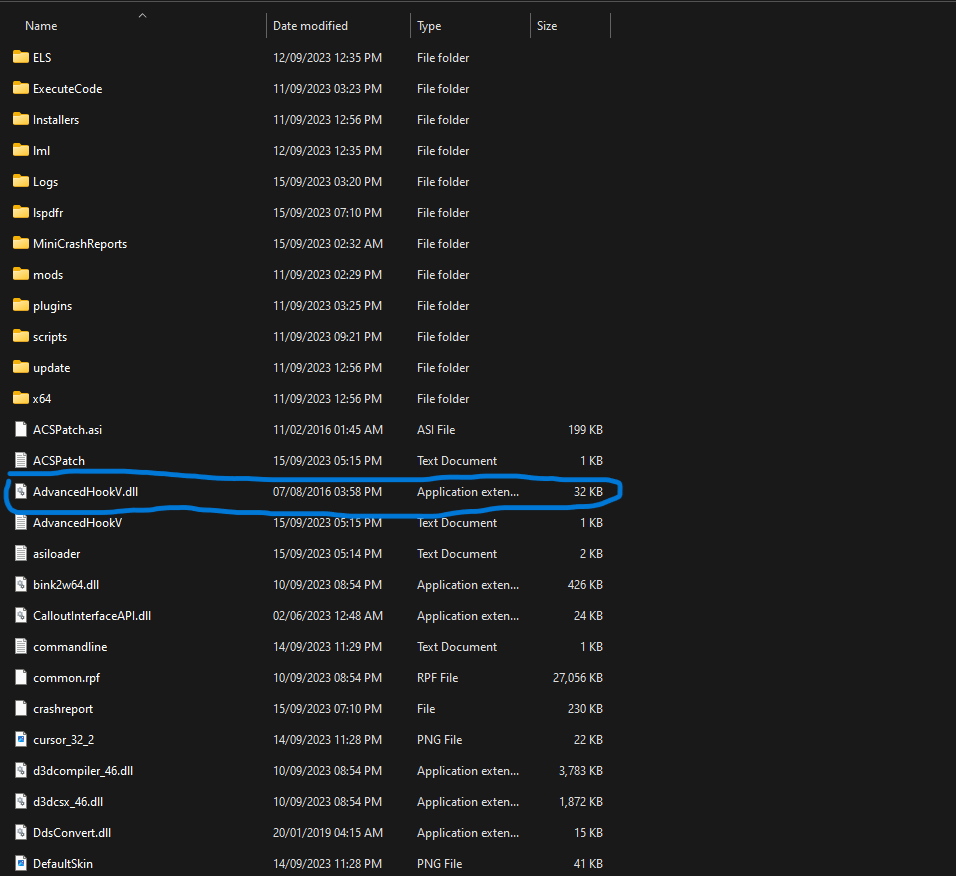Viewport: 956px width, 876px height.
Task: Select the crashreport file name
Action: (x=63, y=709)
